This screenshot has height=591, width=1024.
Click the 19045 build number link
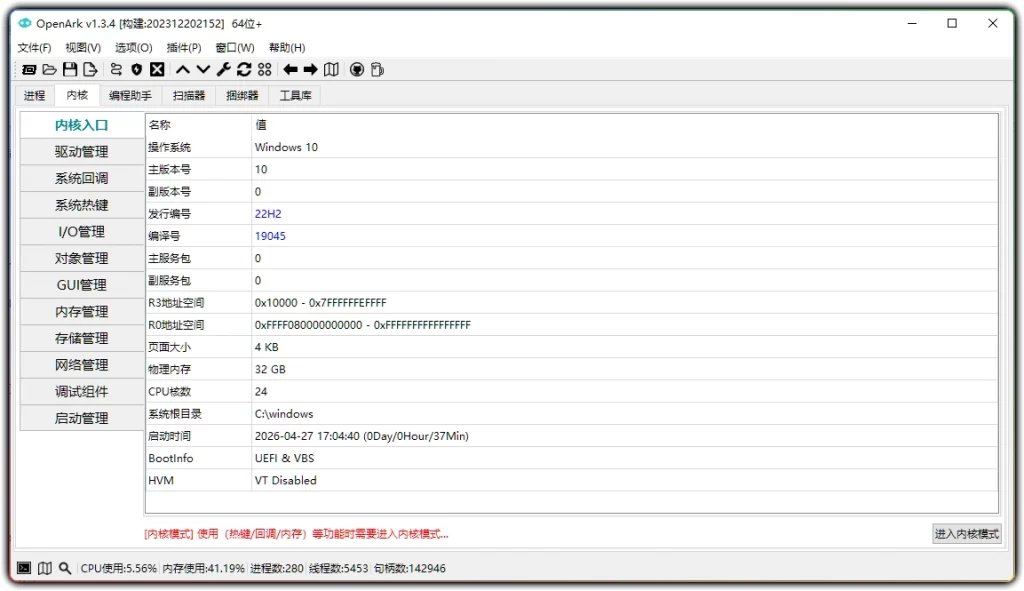pos(270,235)
